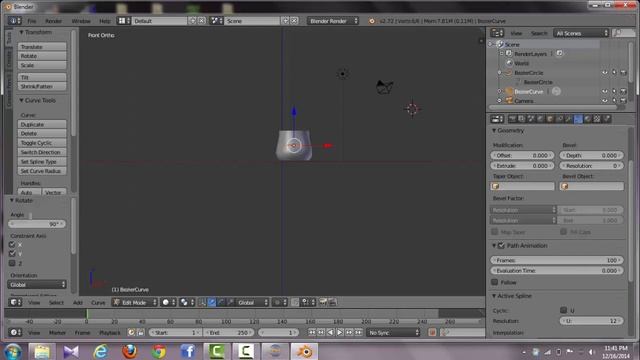Toggle automatic keyframe record button

coord(432,333)
